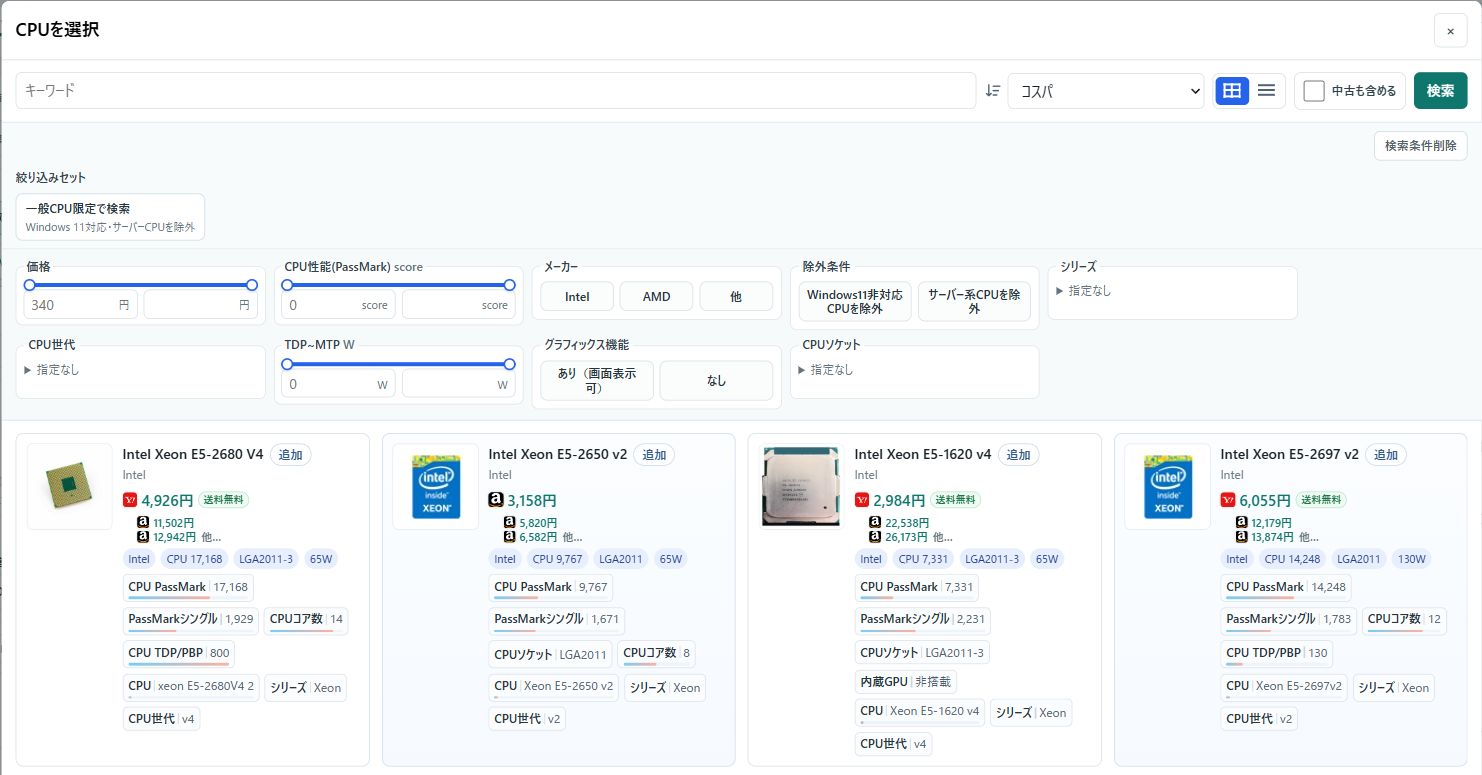
Task: Expand the CPUソケット filter
Action: tap(826, 369)
